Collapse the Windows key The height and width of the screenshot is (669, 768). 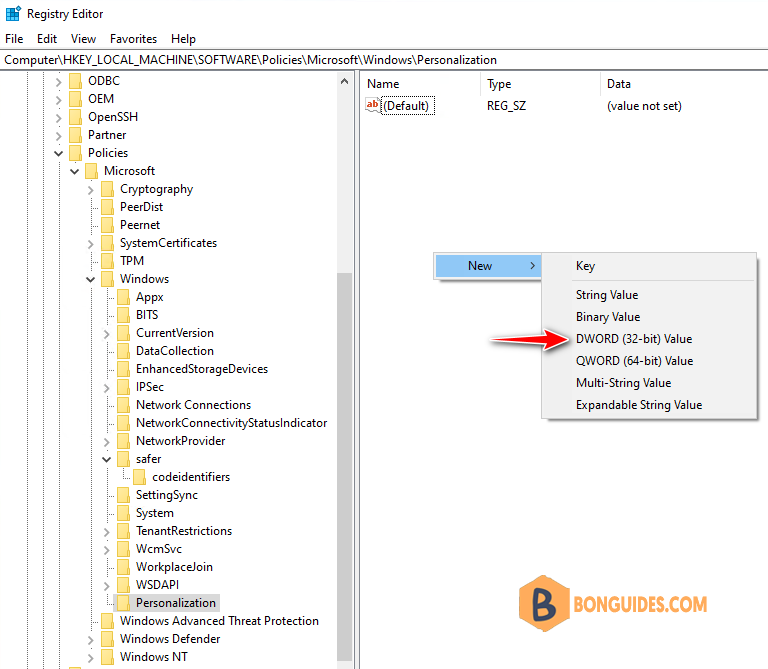coord(91,280)
